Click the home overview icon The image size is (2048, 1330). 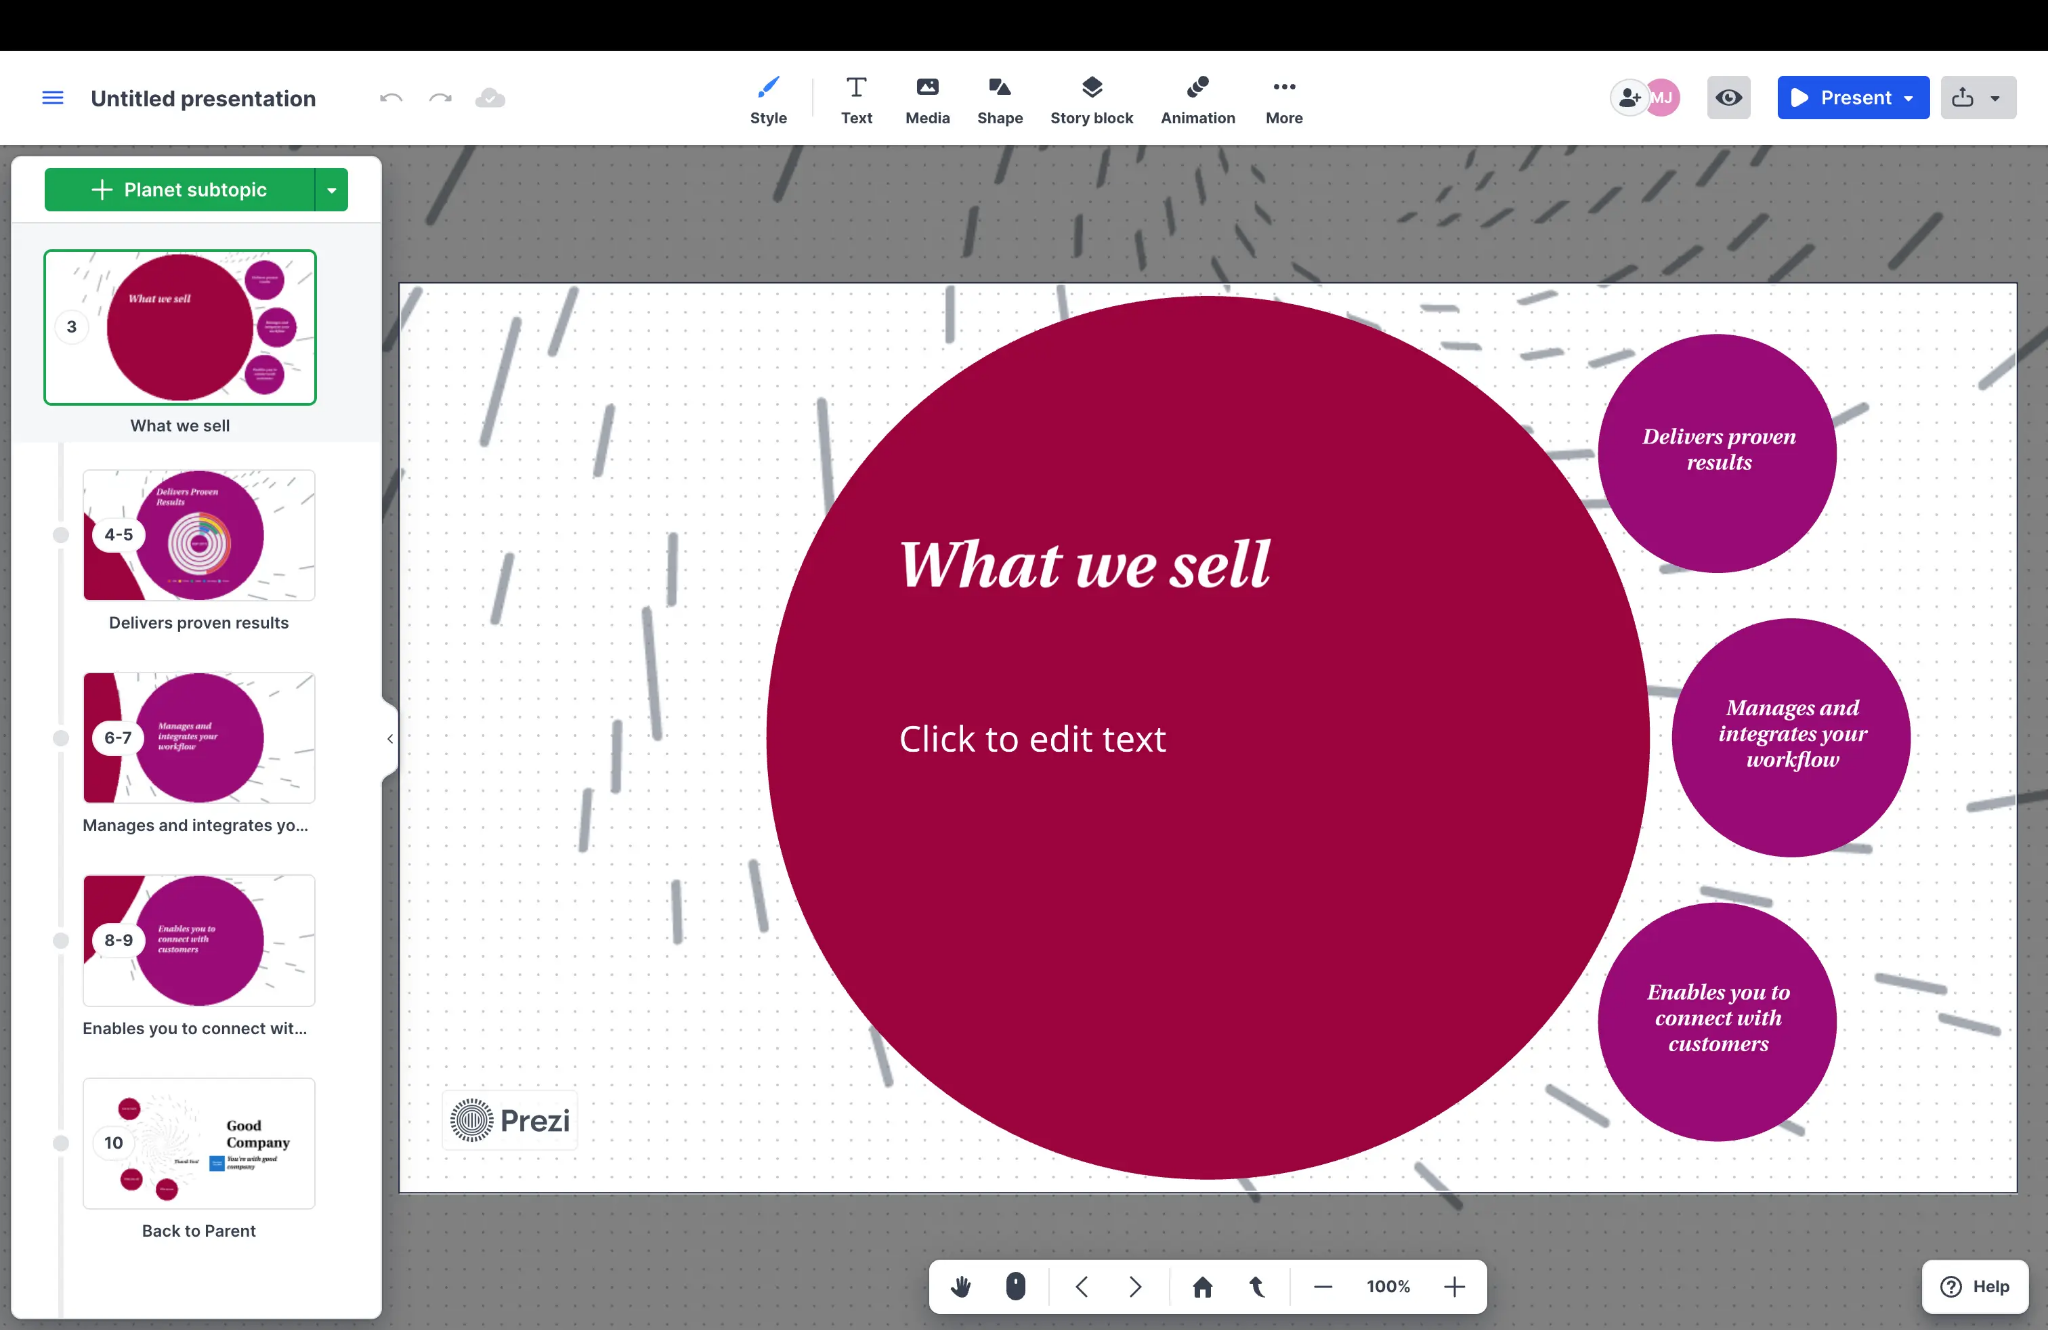pyautogui.click(x=1203, y=1287)
